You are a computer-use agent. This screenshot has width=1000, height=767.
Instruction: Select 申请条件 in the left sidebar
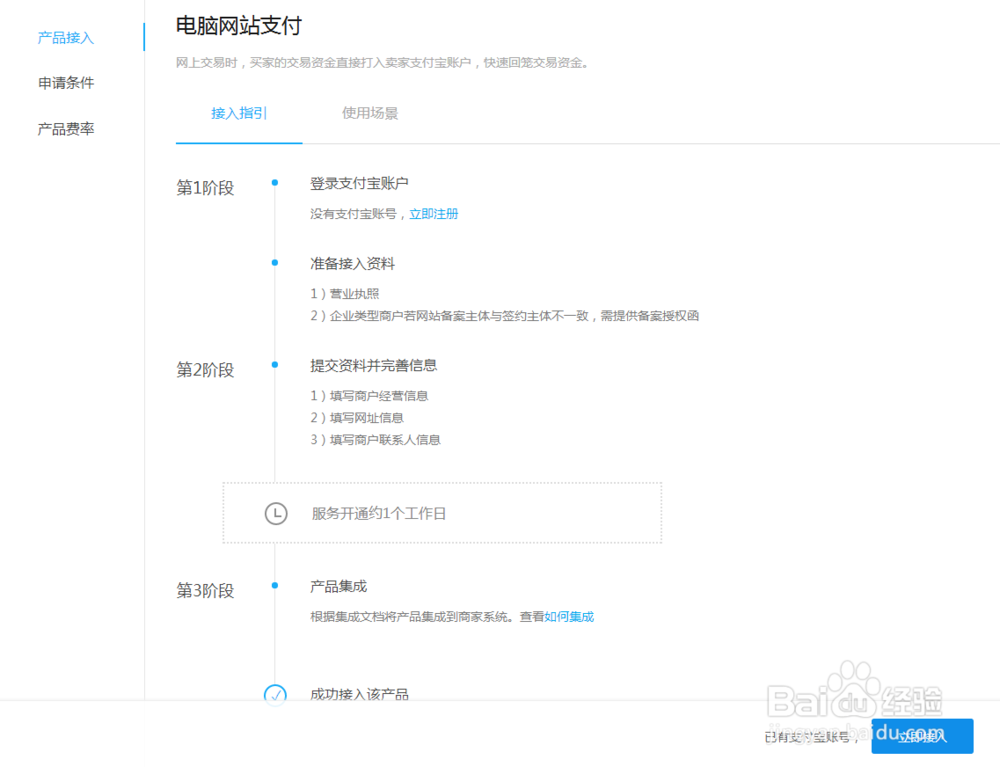click(65, 83)
